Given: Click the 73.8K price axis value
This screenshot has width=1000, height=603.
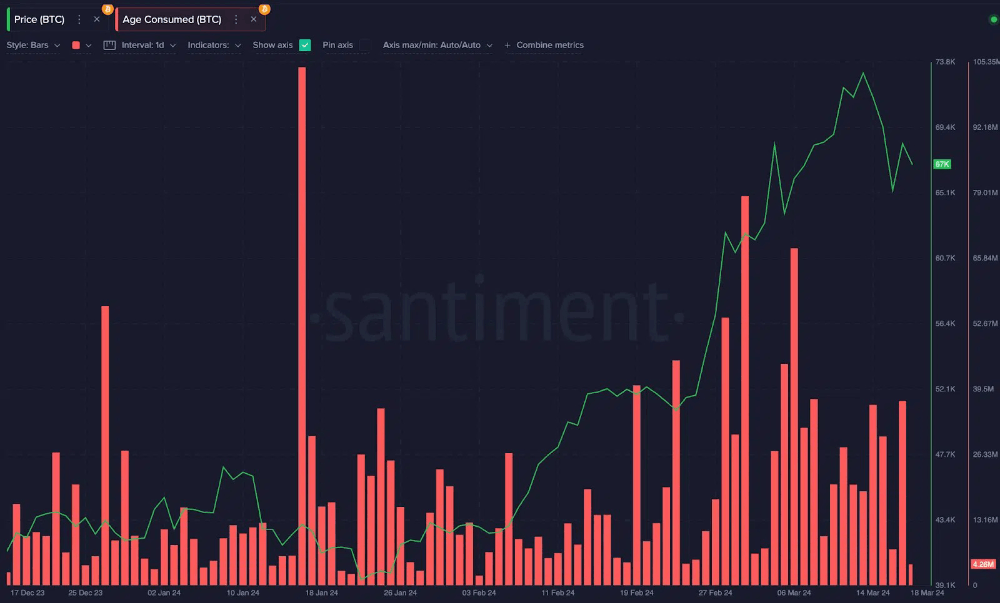Looking at the screenshot, I should [945, 62].
